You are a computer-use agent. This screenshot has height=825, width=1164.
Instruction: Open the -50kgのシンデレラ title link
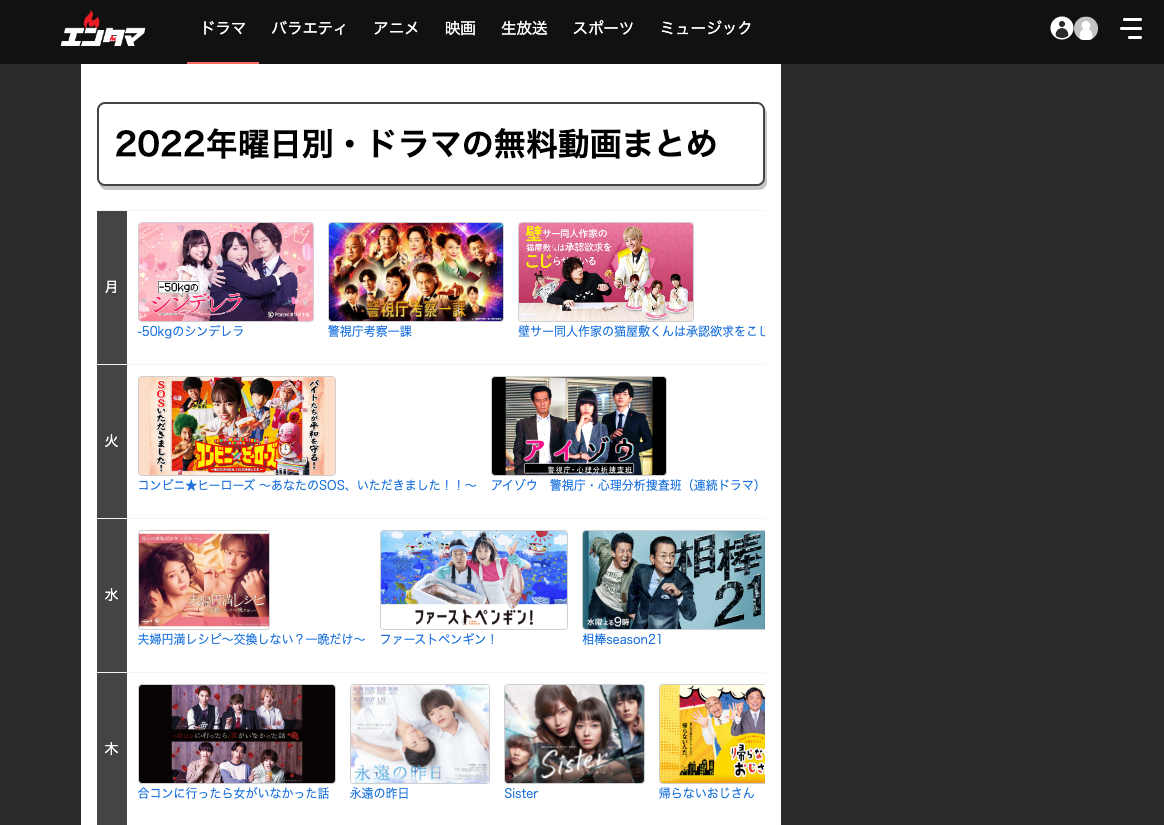[x=191, y=331]
